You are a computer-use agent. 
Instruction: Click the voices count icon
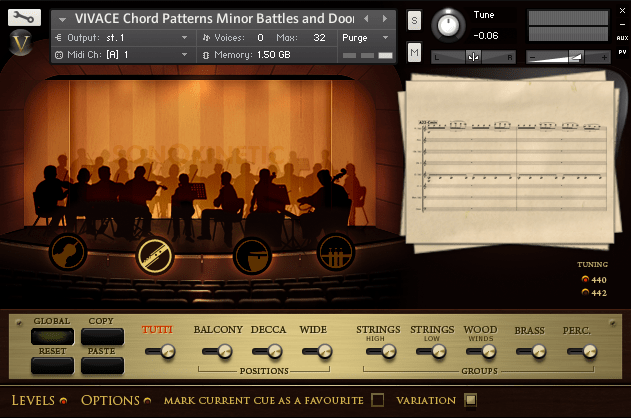coord(206,38)
